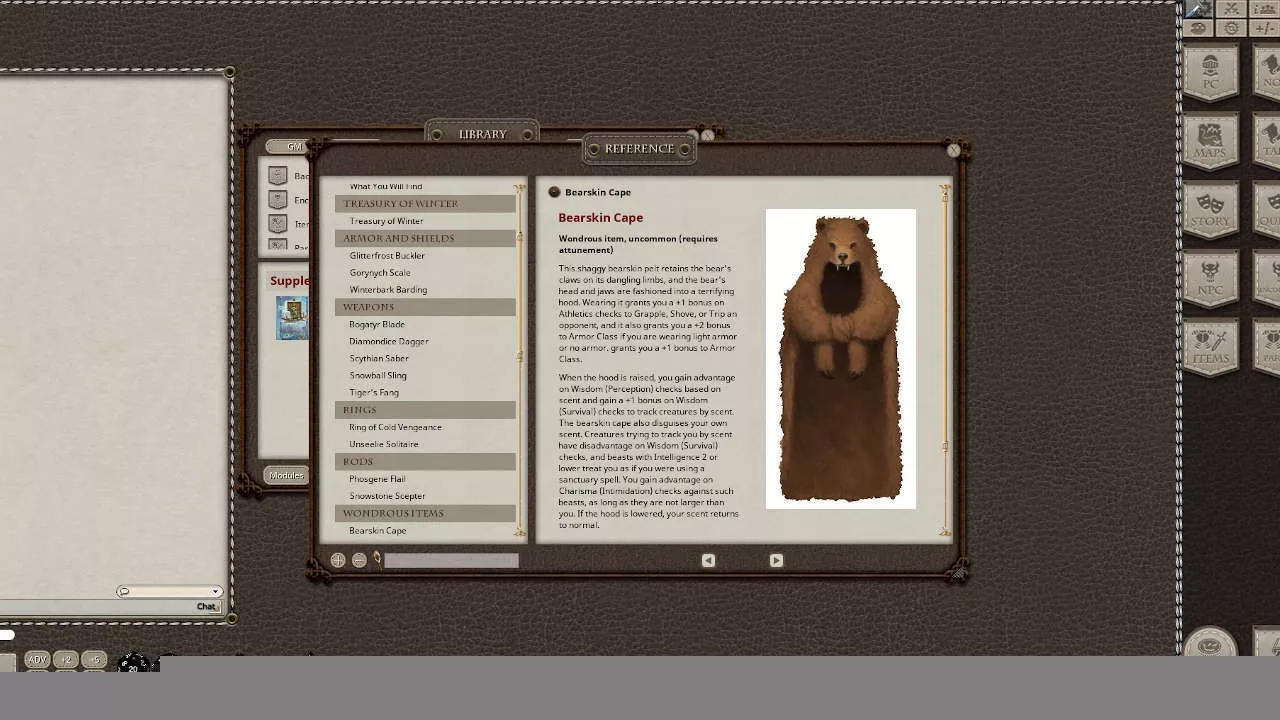Open Unseelie Solitaire entry

(384, 444)
